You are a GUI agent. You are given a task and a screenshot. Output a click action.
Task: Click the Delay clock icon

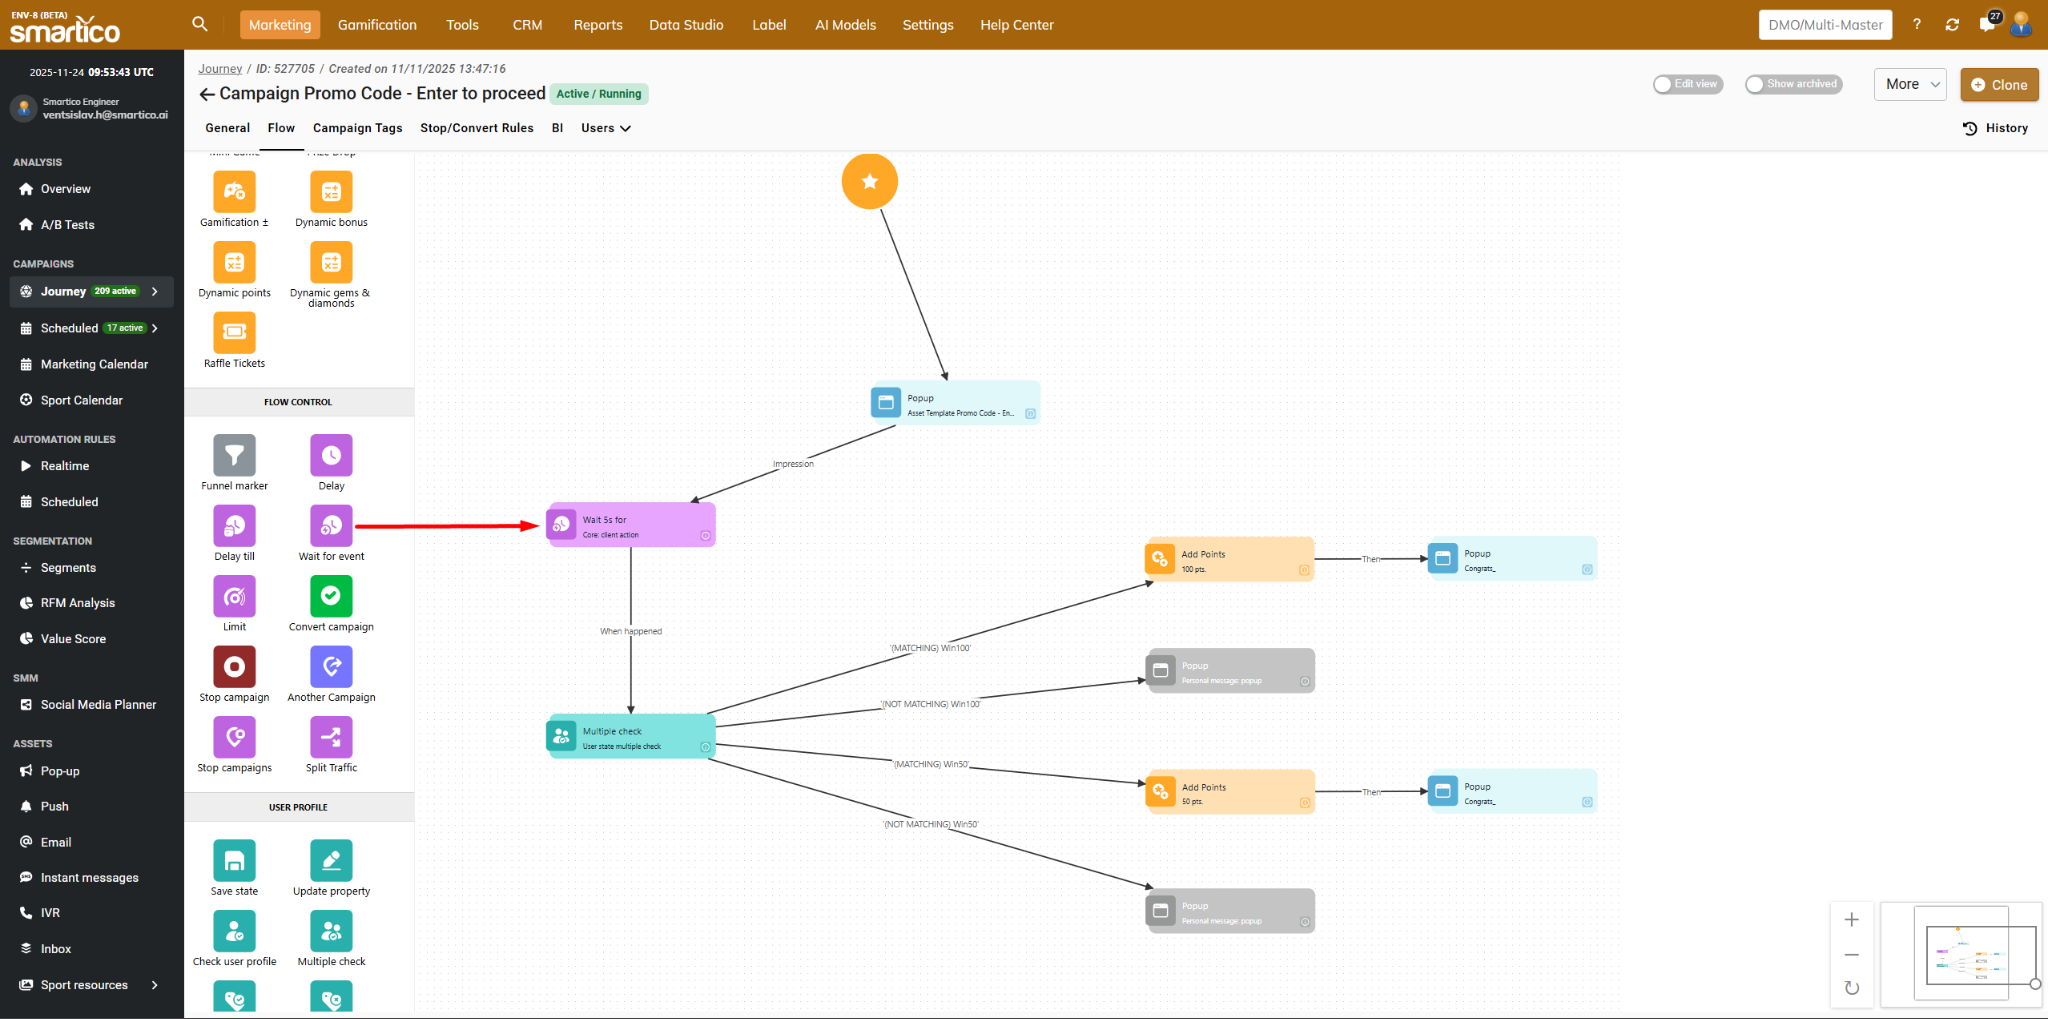331,456
